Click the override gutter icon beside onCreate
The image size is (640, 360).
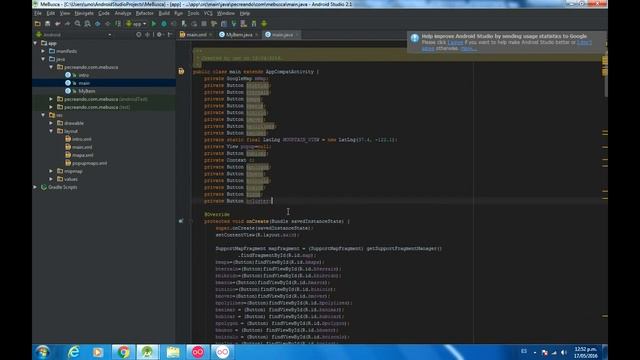(x=181, y=221)
